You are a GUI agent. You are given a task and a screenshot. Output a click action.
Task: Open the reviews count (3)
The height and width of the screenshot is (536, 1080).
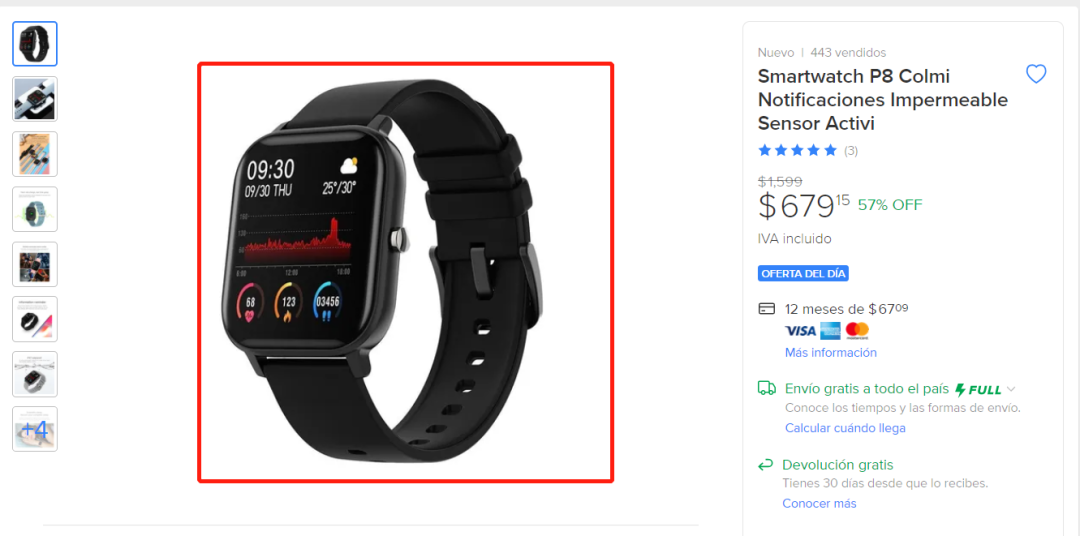[851, 150]
